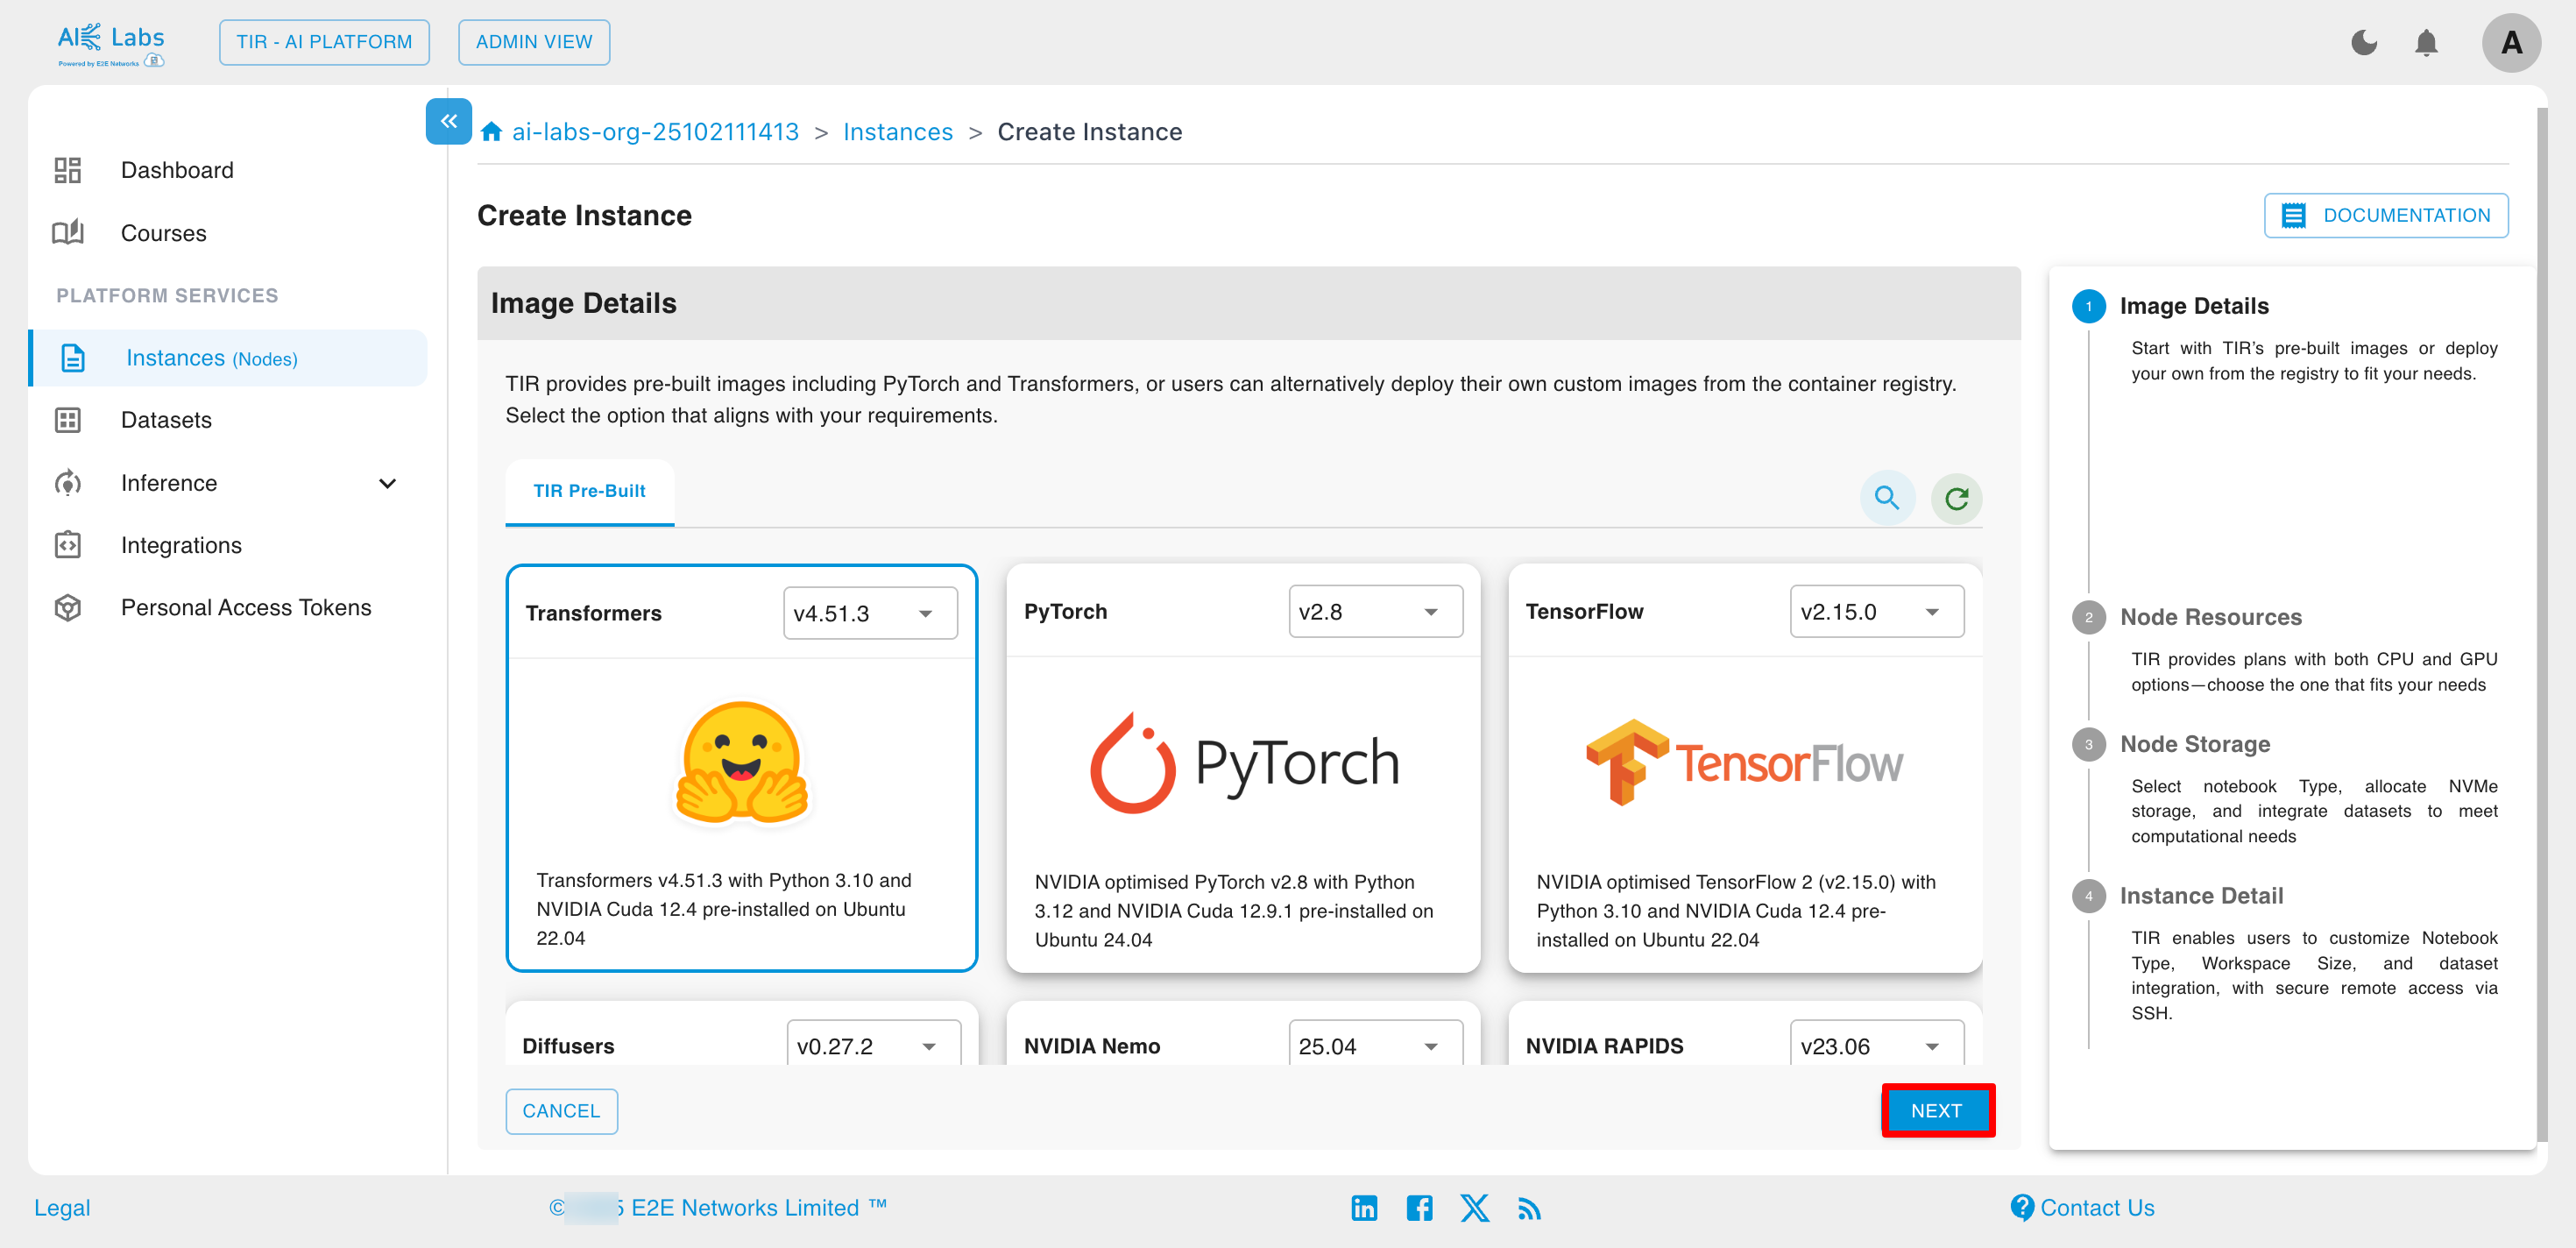2576x1248 pixels.
Task: Open NVIDIA RAPIDS version v23.06 dropdown
Action: pos(1877,1045)
